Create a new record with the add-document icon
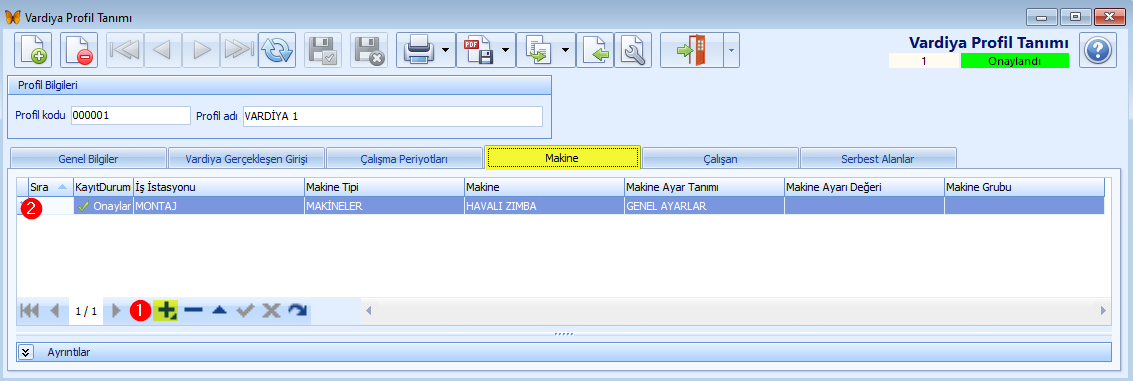Viewport: 1133px width, 381px height. point(33,51)
